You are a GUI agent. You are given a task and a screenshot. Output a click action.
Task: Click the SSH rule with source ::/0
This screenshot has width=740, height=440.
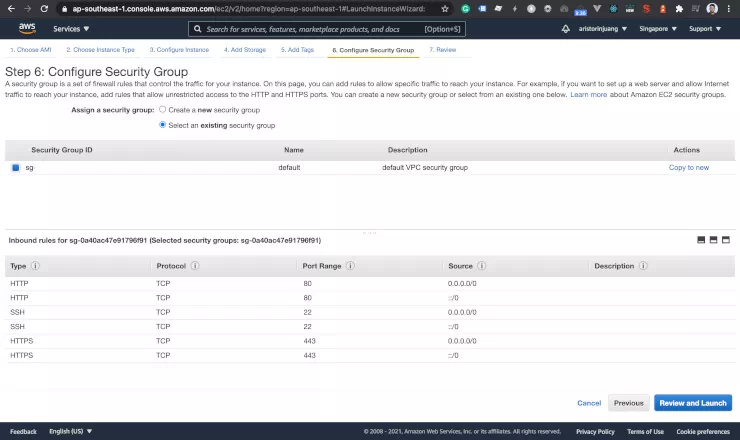coord(370,327)
